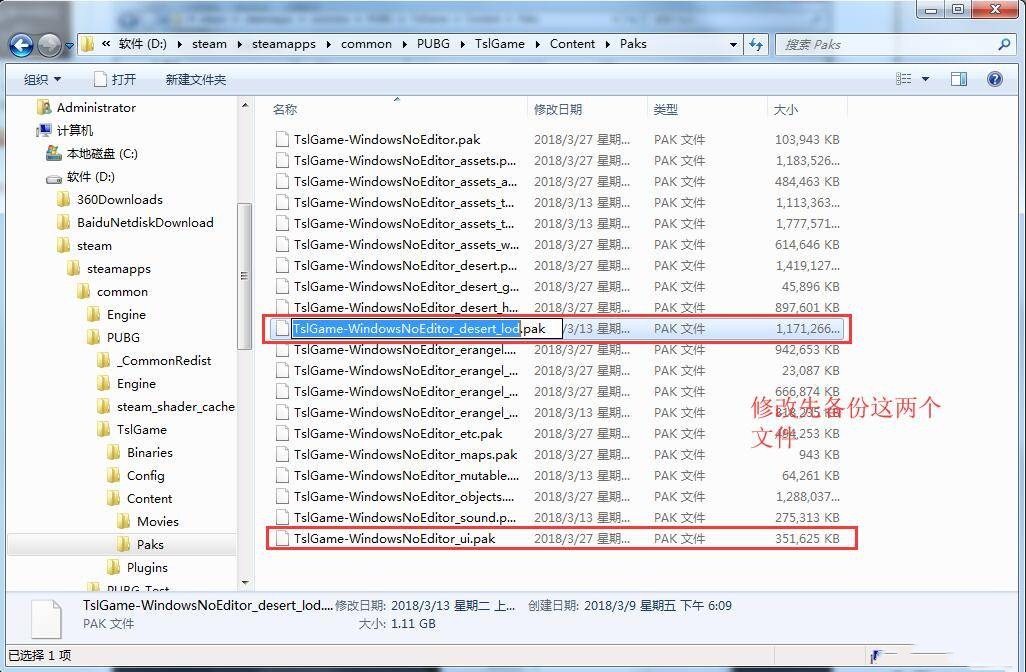Click the large PAK file icon in details pane
This screenshot has height=672, width=1026.
coord(46,618)
